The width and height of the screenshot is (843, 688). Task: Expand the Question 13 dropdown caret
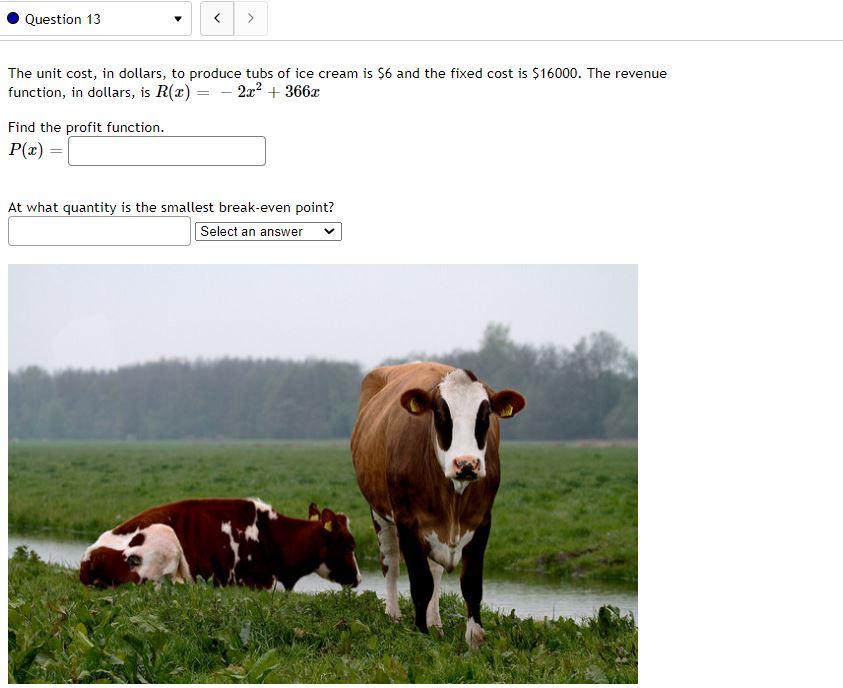pos(178,19)
